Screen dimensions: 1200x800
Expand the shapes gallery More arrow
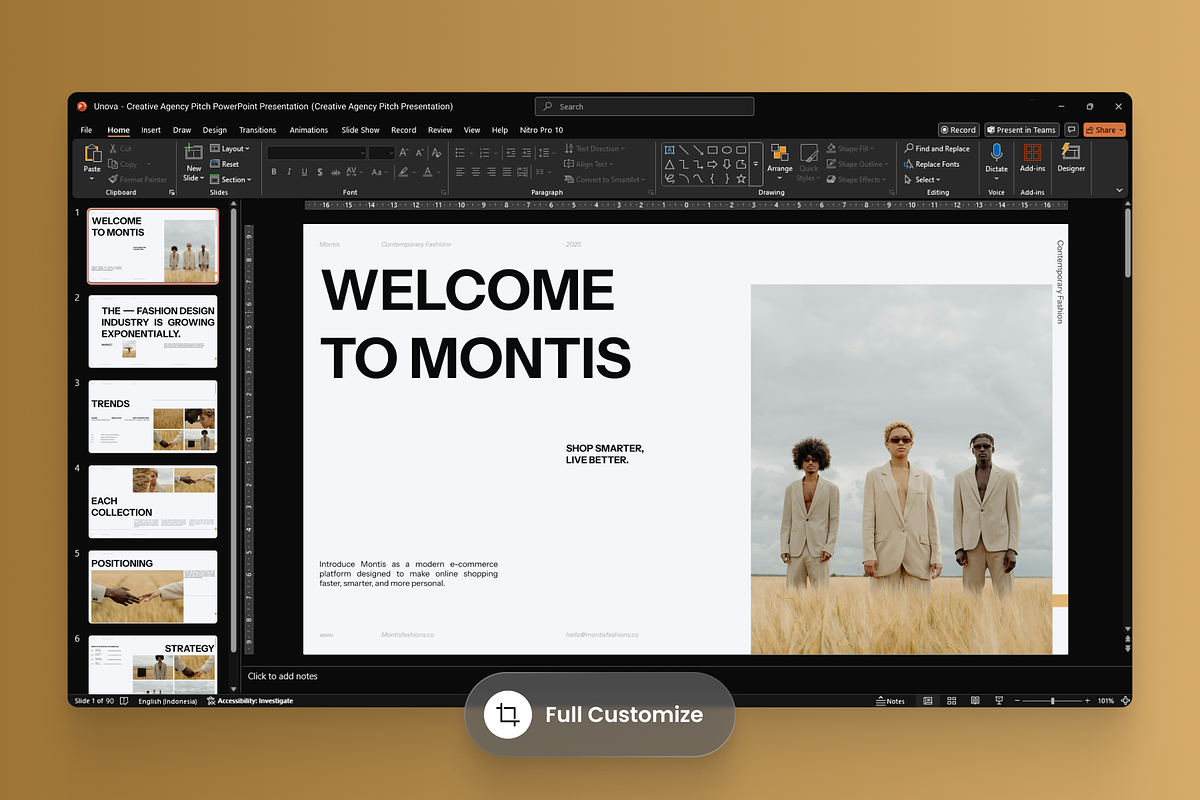(x=756, y=164)
